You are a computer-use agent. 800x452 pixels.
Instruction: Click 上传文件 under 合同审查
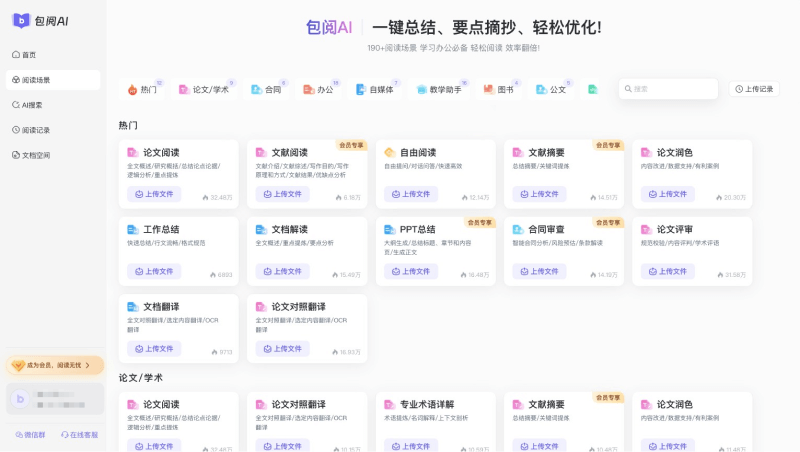pyautogui.click(x=539, y=271)
